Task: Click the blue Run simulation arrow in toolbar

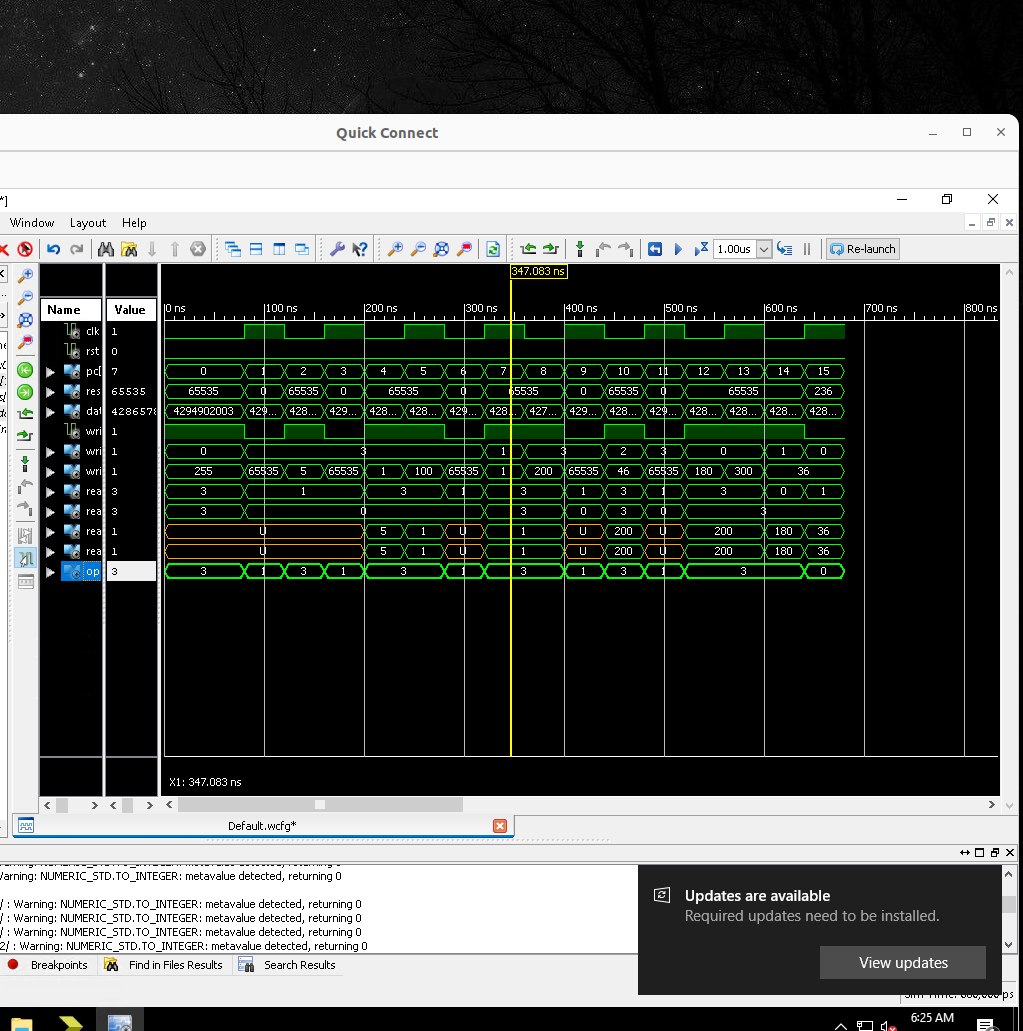Action: [x=678, y=249]
